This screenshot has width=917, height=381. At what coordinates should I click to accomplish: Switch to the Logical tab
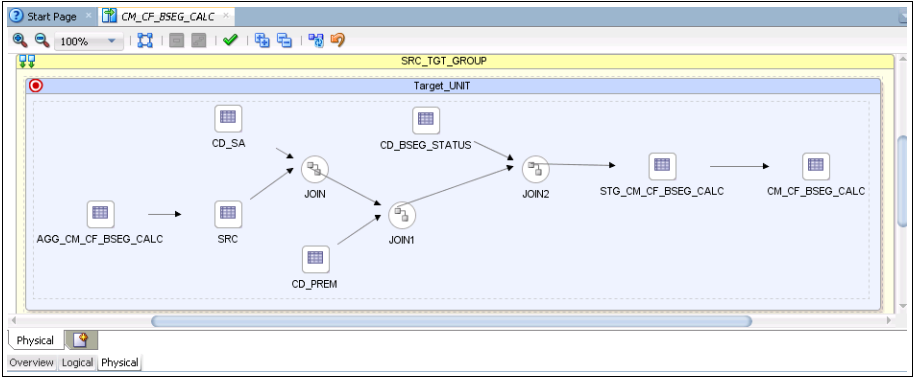click(77, 363)
